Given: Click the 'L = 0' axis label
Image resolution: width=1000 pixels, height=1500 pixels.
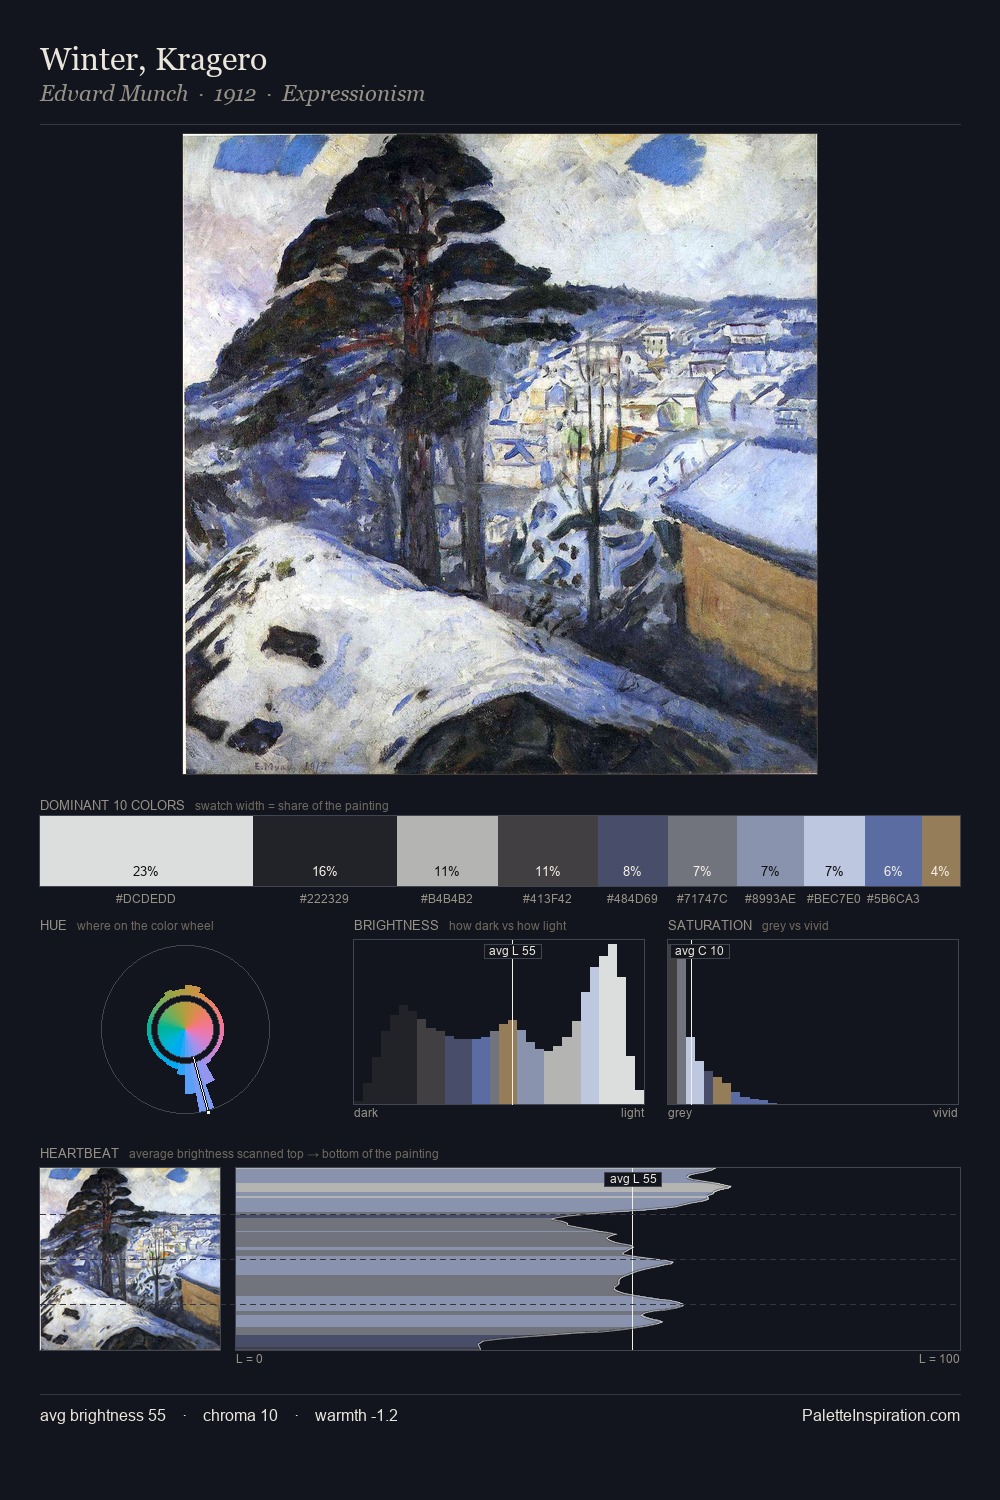Looking at the screenshot, I should coord(249,1358).
